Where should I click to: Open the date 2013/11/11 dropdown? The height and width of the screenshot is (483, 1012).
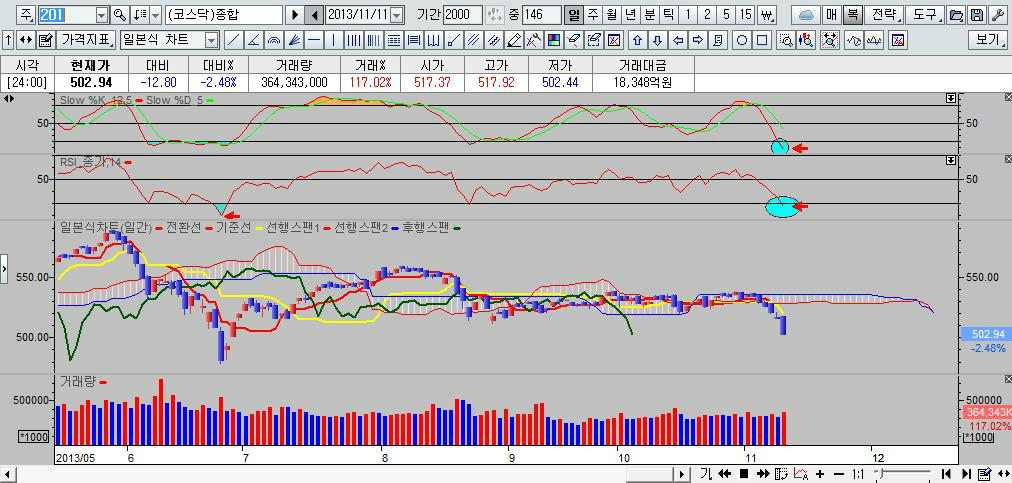397,15
